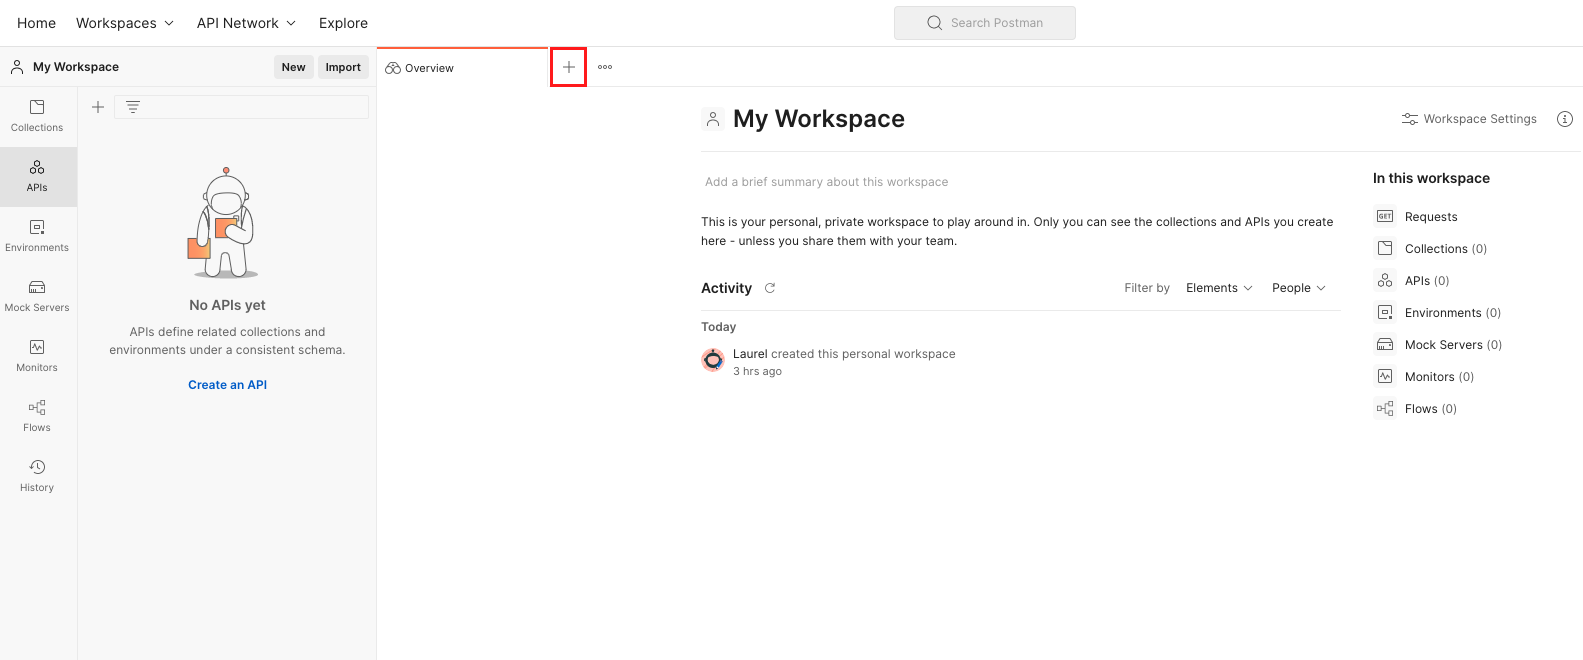The width and height of the screenshot is (1583, 660).
Task: Open Workspace Settings
Action: tap(1469, 119)
